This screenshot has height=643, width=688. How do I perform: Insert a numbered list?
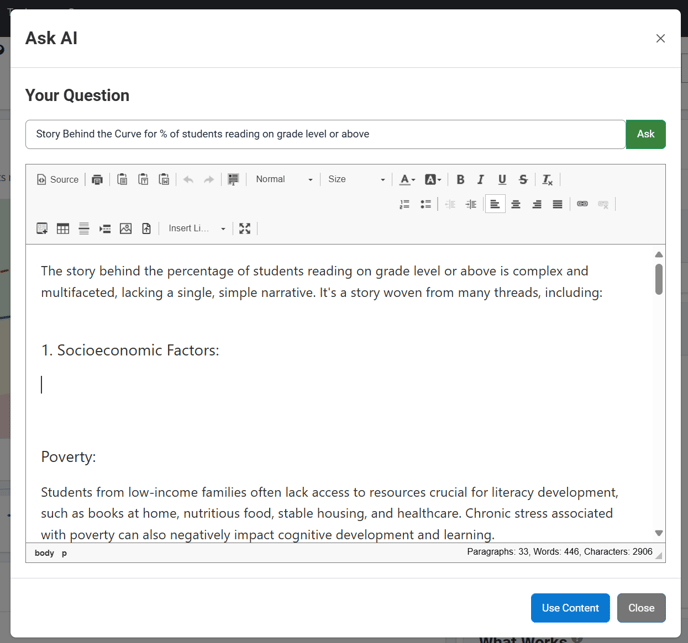click(405, 204)
